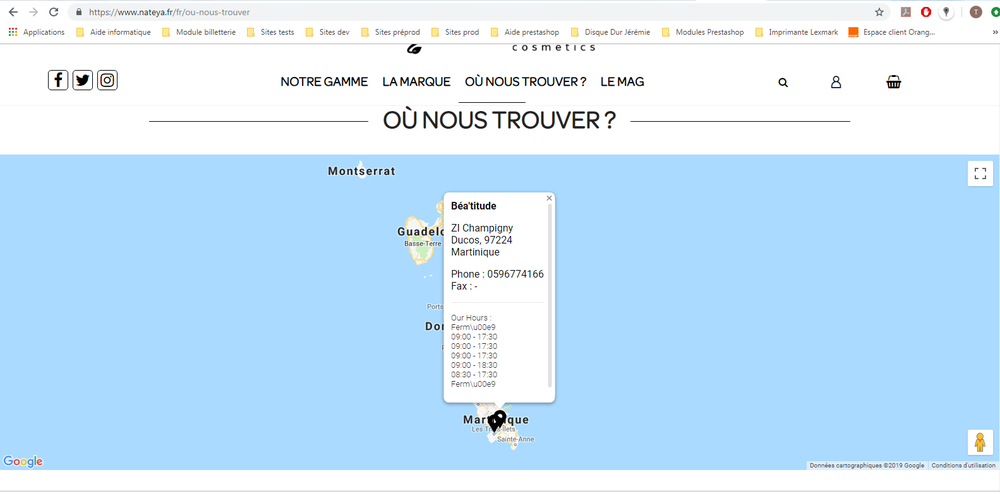Open LE MAG menu

(x=622, y=82)
